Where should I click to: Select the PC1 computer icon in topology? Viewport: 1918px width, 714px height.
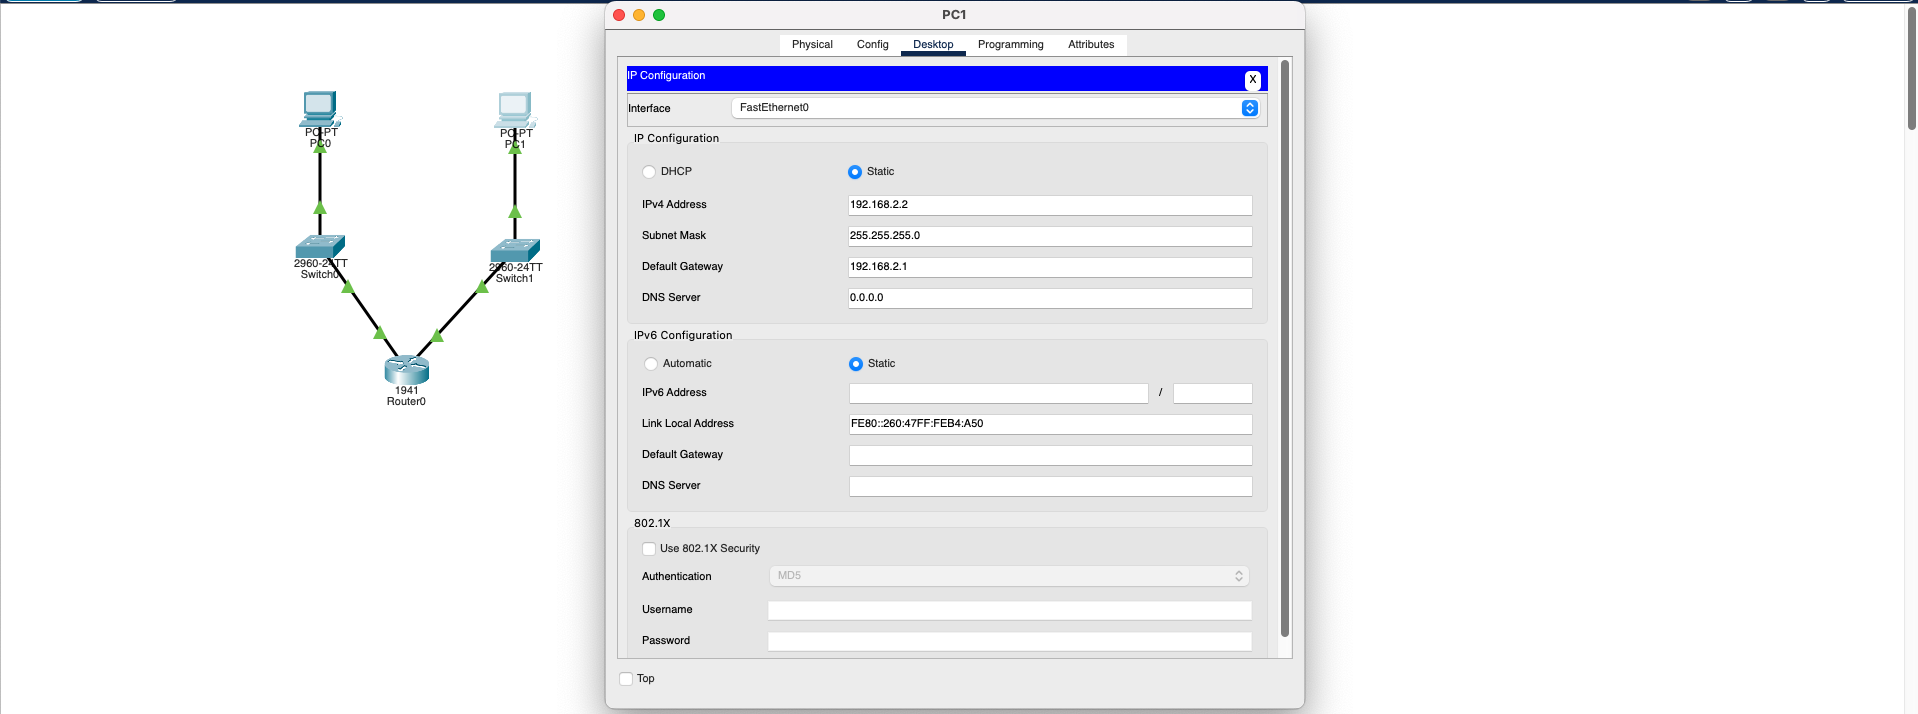515,110
